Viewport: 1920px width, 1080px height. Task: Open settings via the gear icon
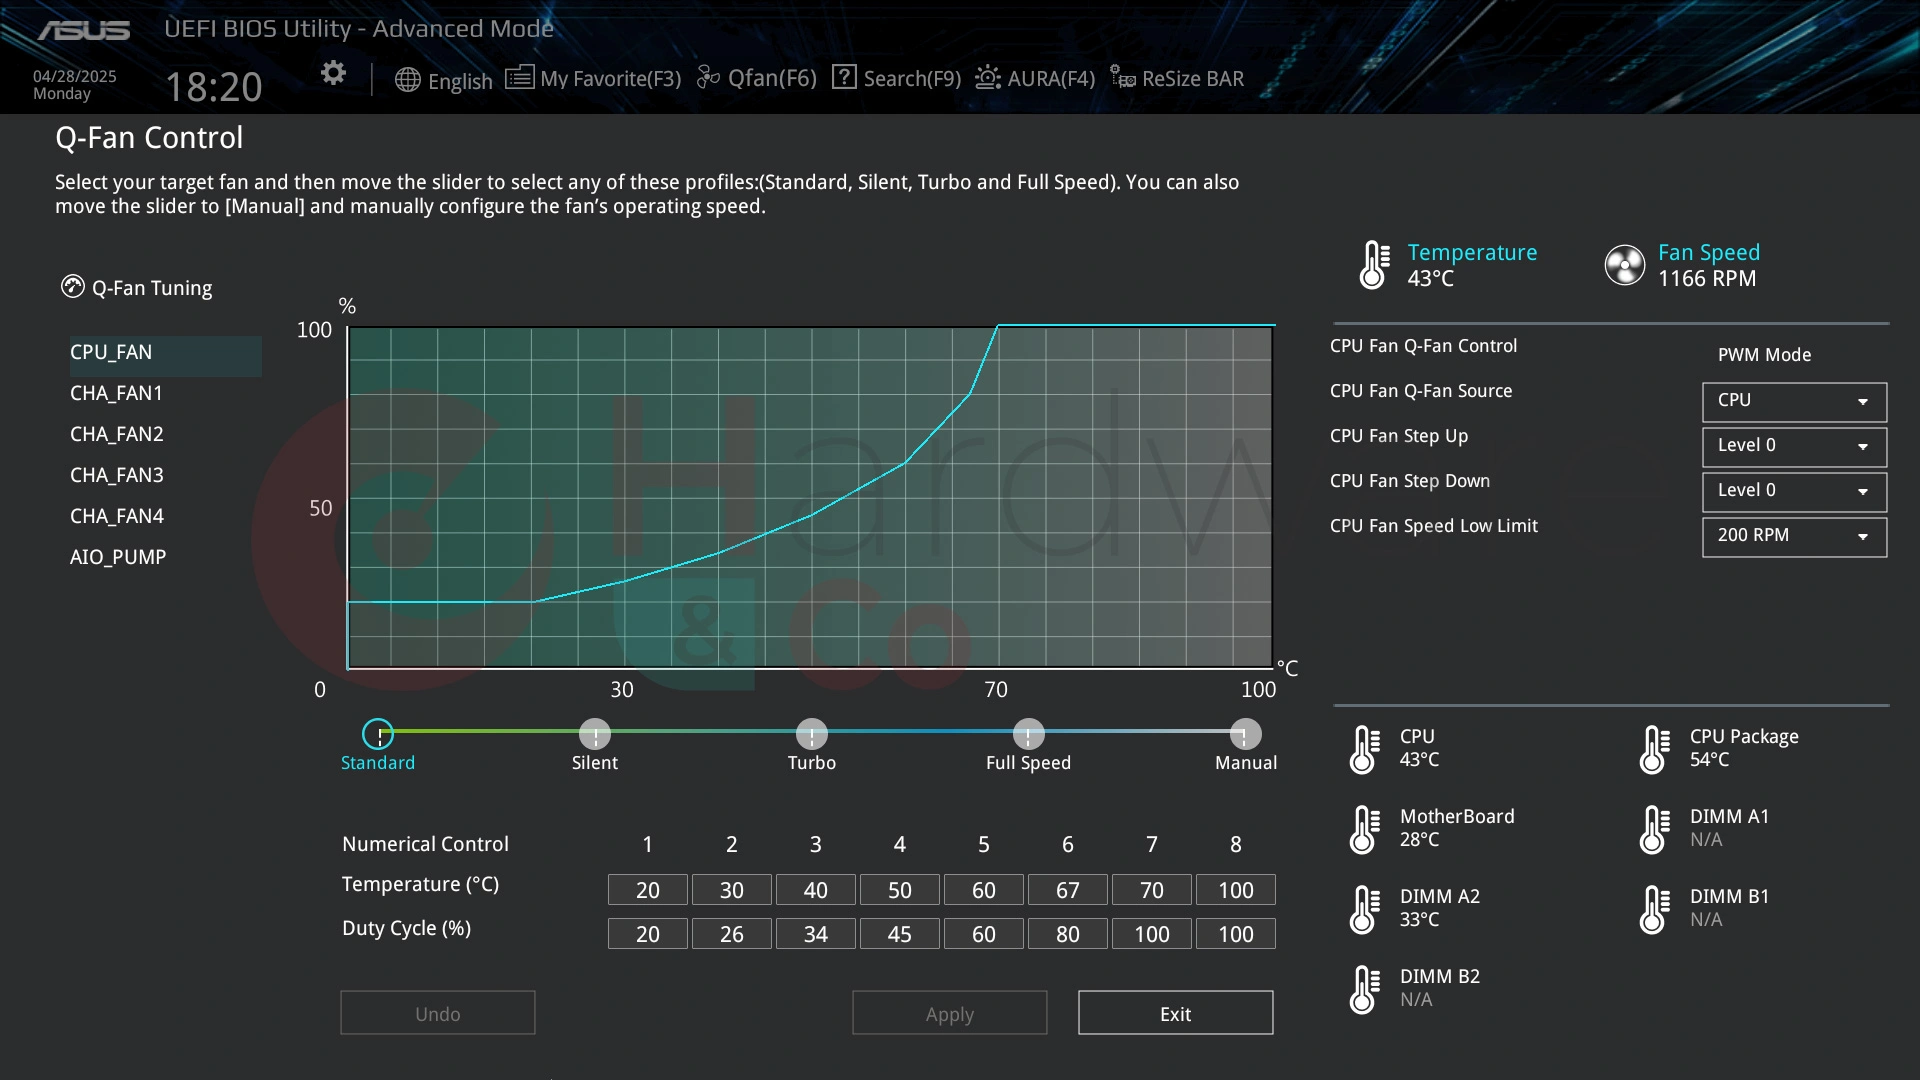pos(333,73)
